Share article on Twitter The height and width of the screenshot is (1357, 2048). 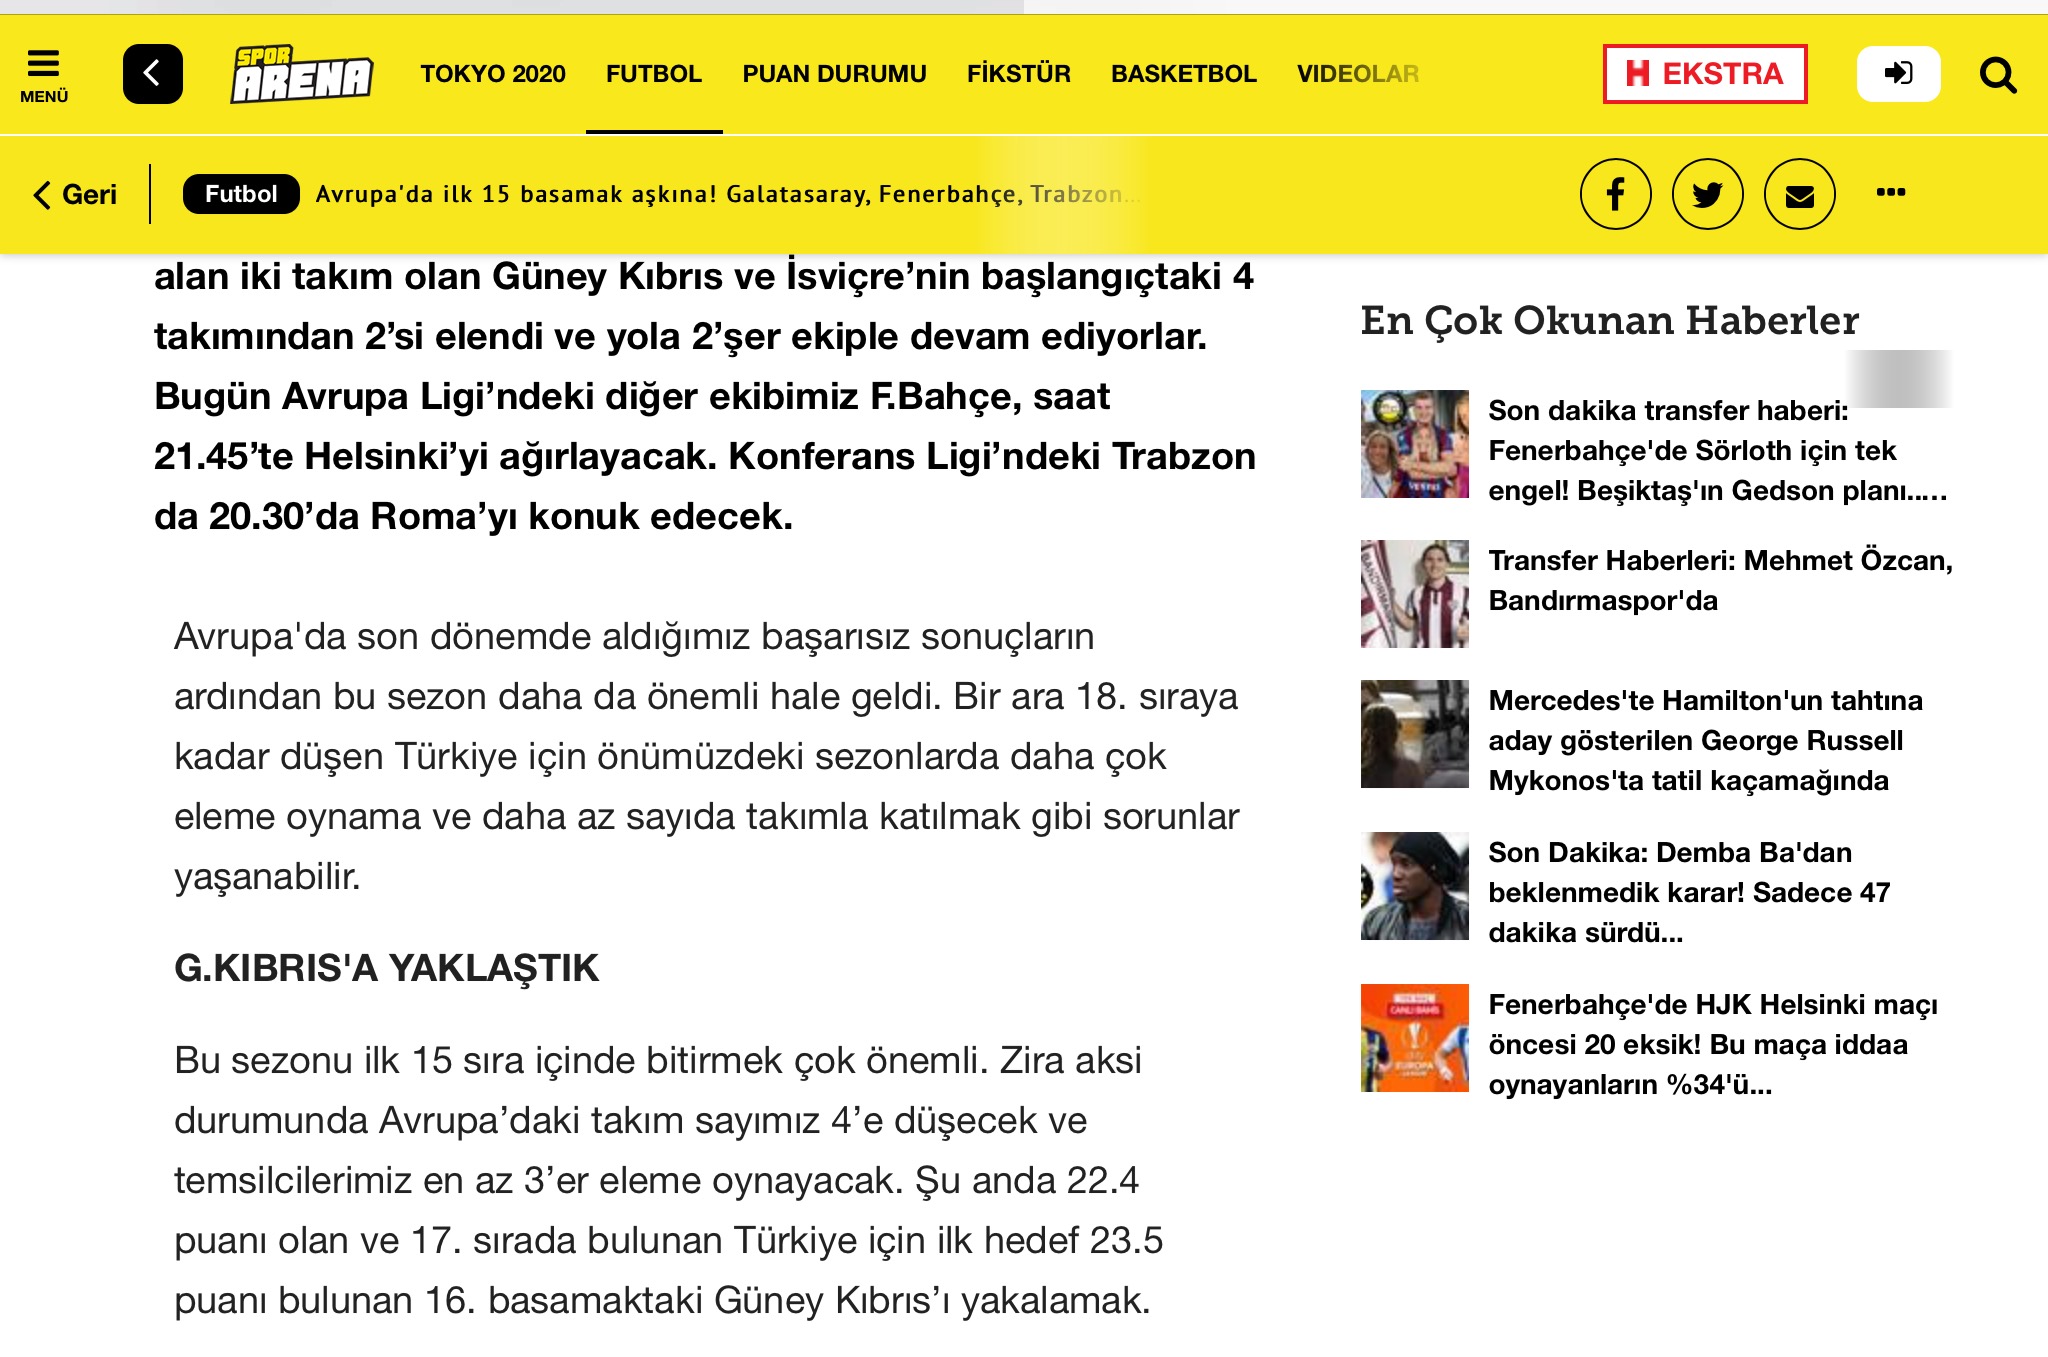(x=1707, y=194)
